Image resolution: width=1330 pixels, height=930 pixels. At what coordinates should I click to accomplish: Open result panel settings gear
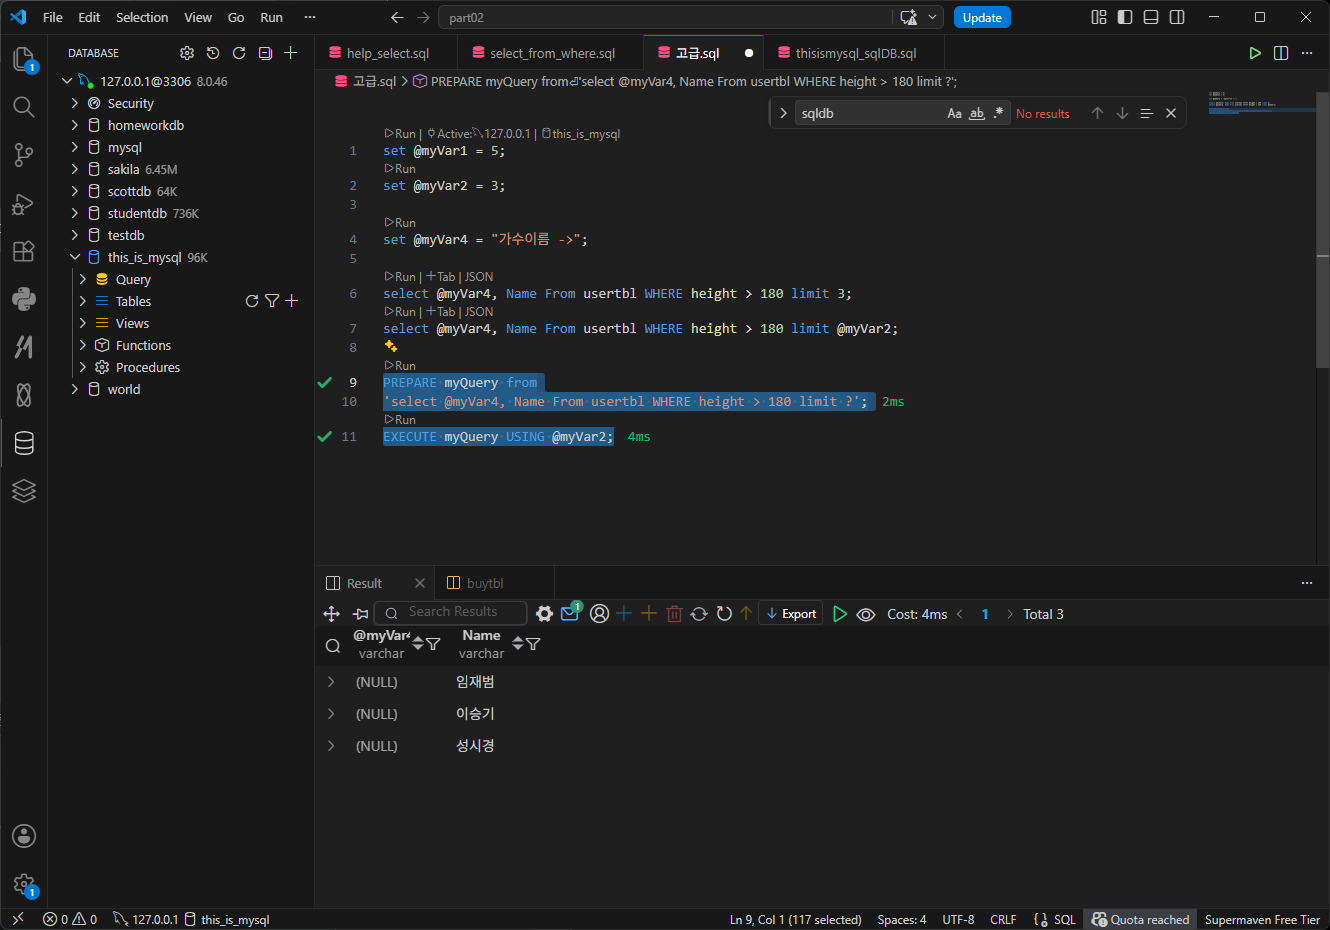point(544,614)
